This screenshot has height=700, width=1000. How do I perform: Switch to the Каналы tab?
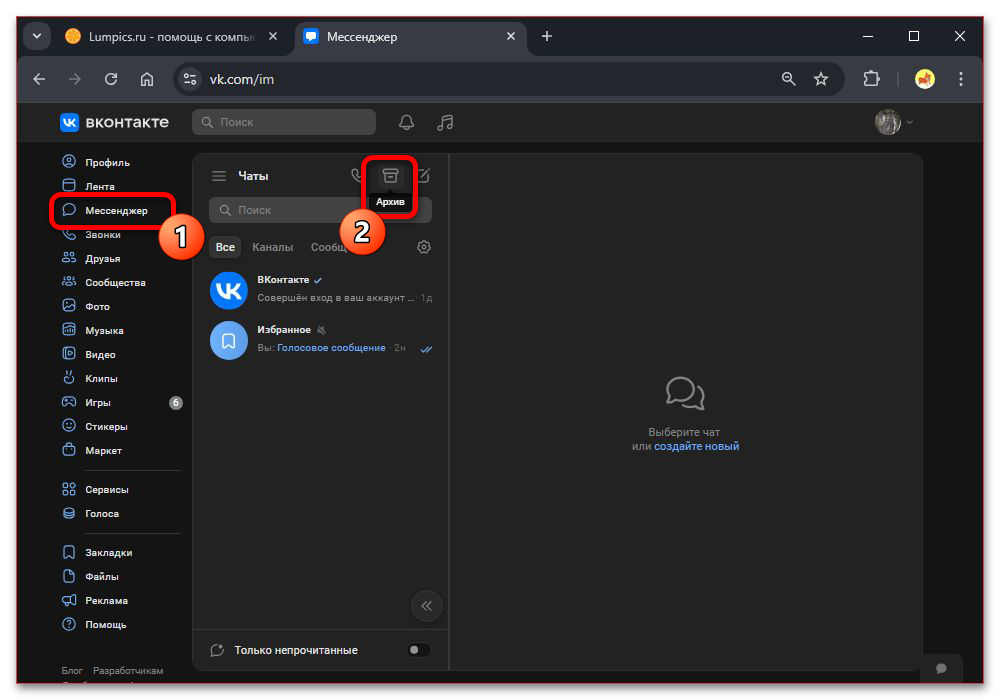[272, 247]
